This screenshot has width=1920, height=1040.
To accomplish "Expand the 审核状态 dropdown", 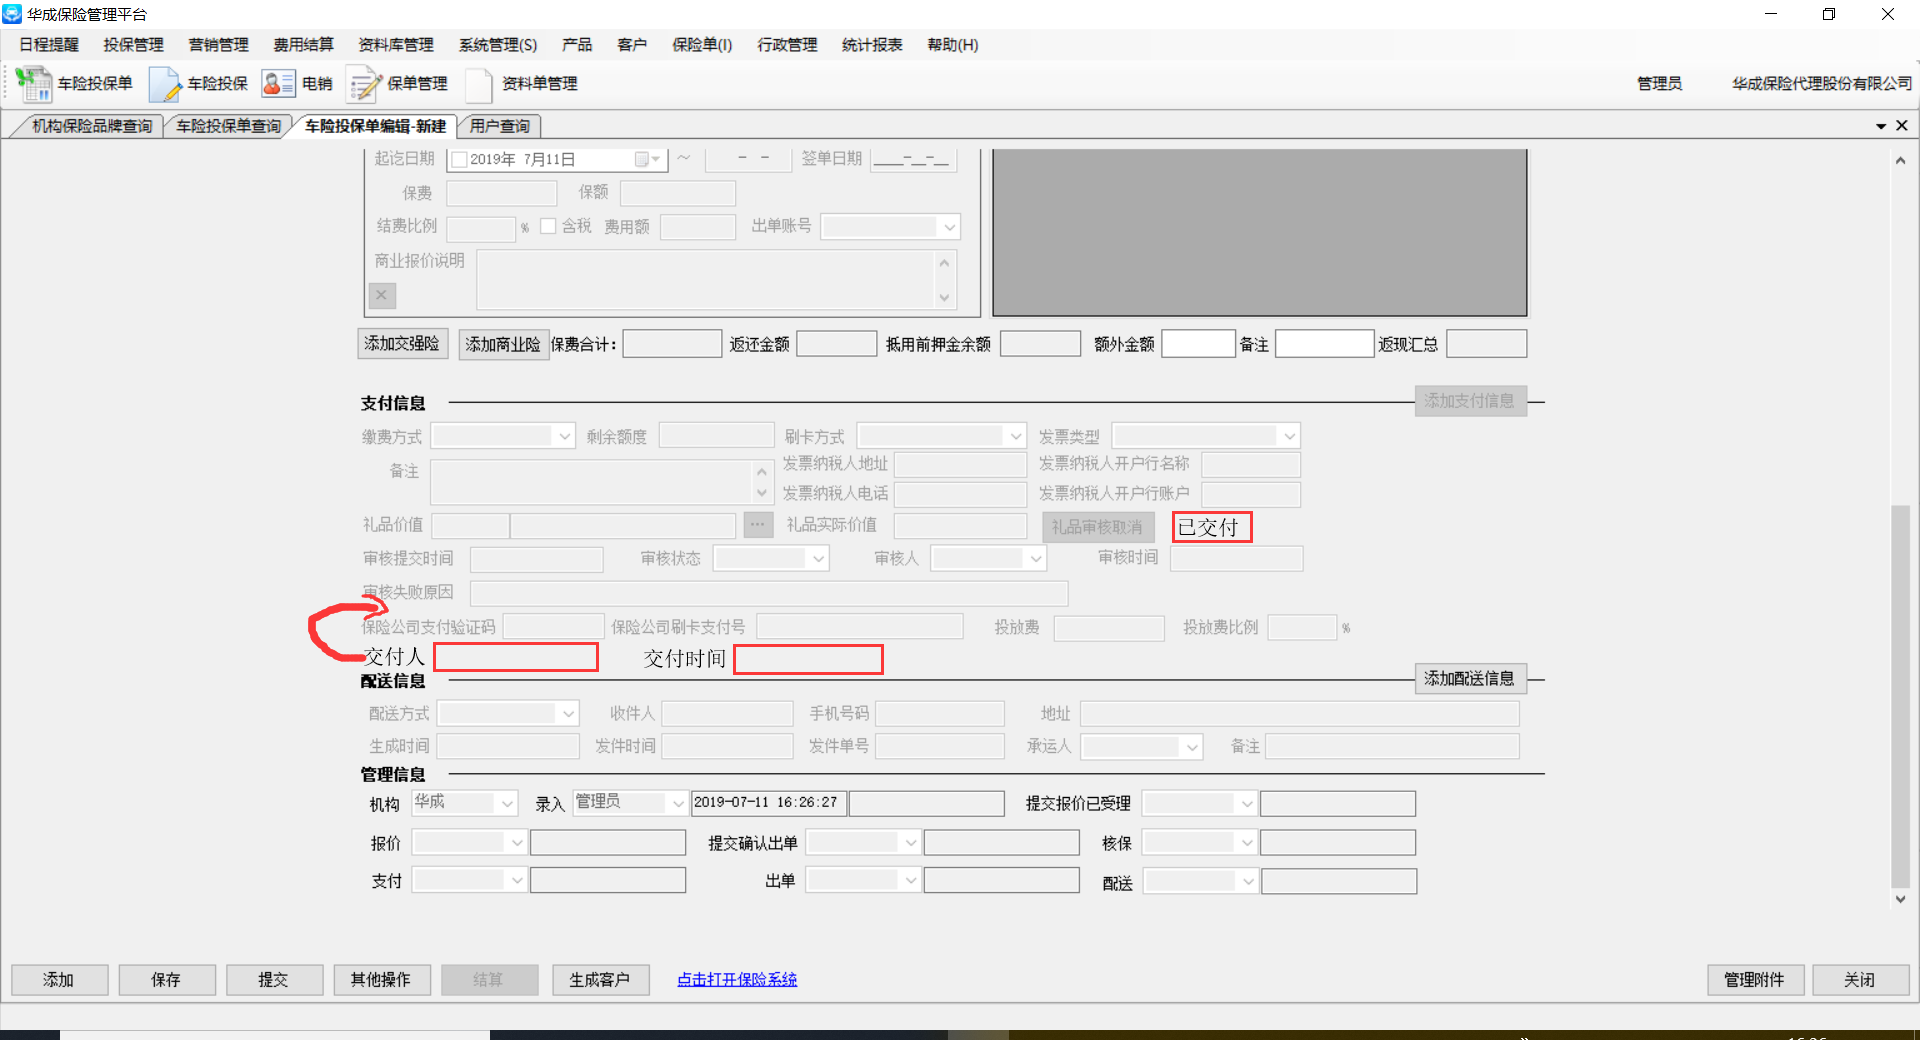I will pyautogui.click(x=819, y=559).
